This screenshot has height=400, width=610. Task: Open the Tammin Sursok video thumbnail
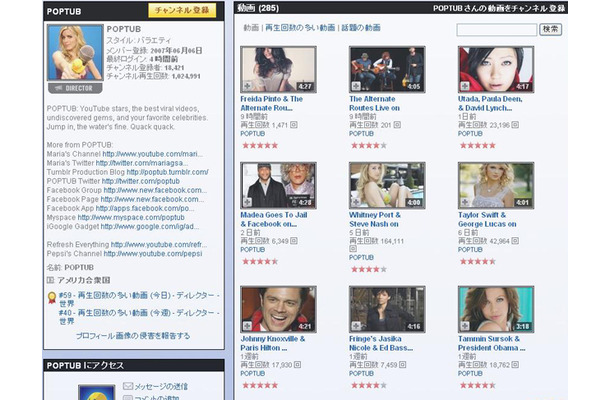[496, 309]
